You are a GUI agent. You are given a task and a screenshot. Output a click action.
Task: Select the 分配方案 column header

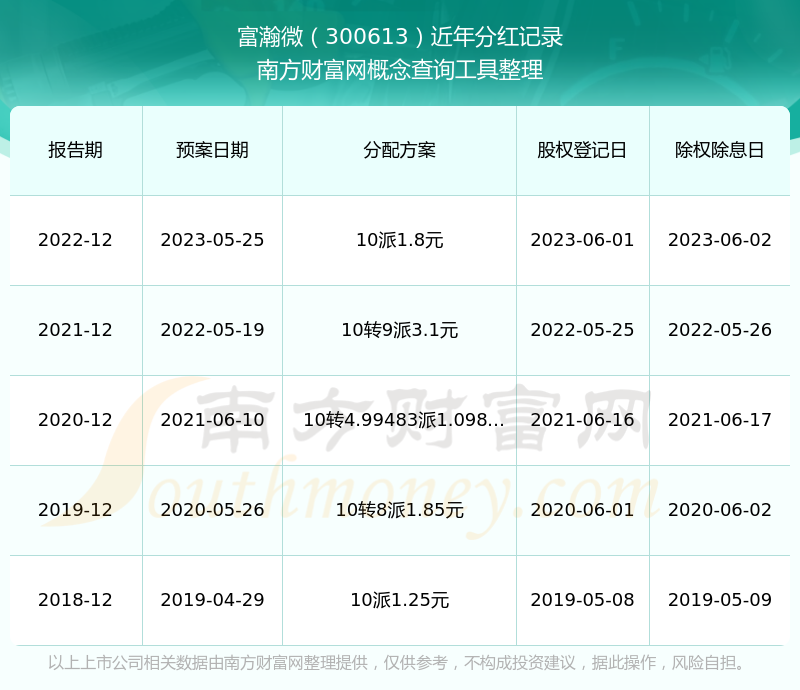pos(399,150)
